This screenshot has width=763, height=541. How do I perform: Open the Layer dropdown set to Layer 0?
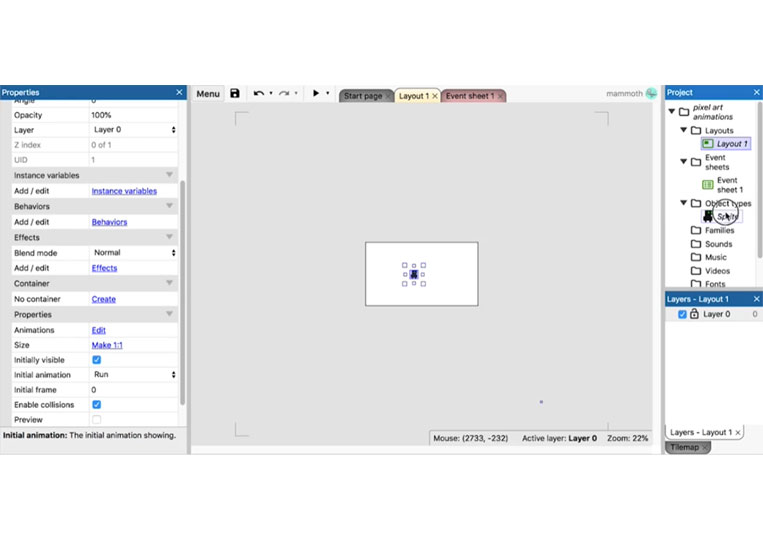[134, 130]
